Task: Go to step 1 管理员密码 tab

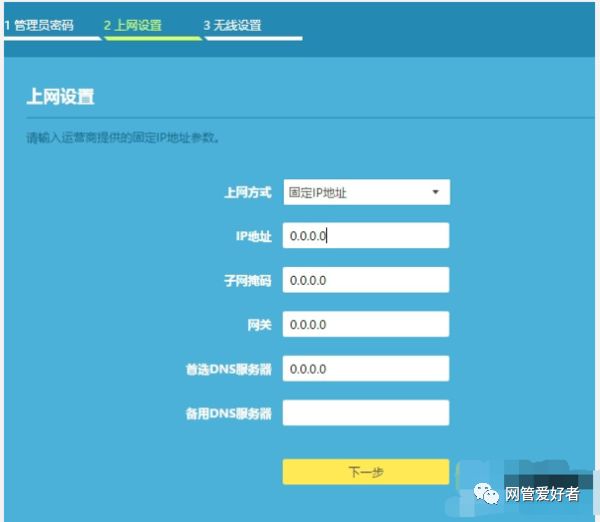Action: tap(39, 26)
